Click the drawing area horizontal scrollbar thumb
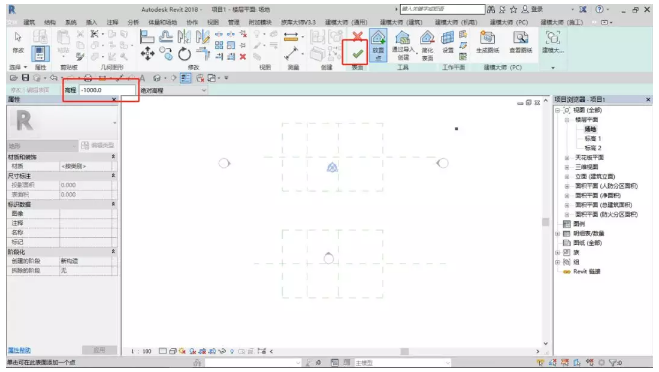Image resolution: width=659 pixels, height=372 pixels. click(404, 351)
